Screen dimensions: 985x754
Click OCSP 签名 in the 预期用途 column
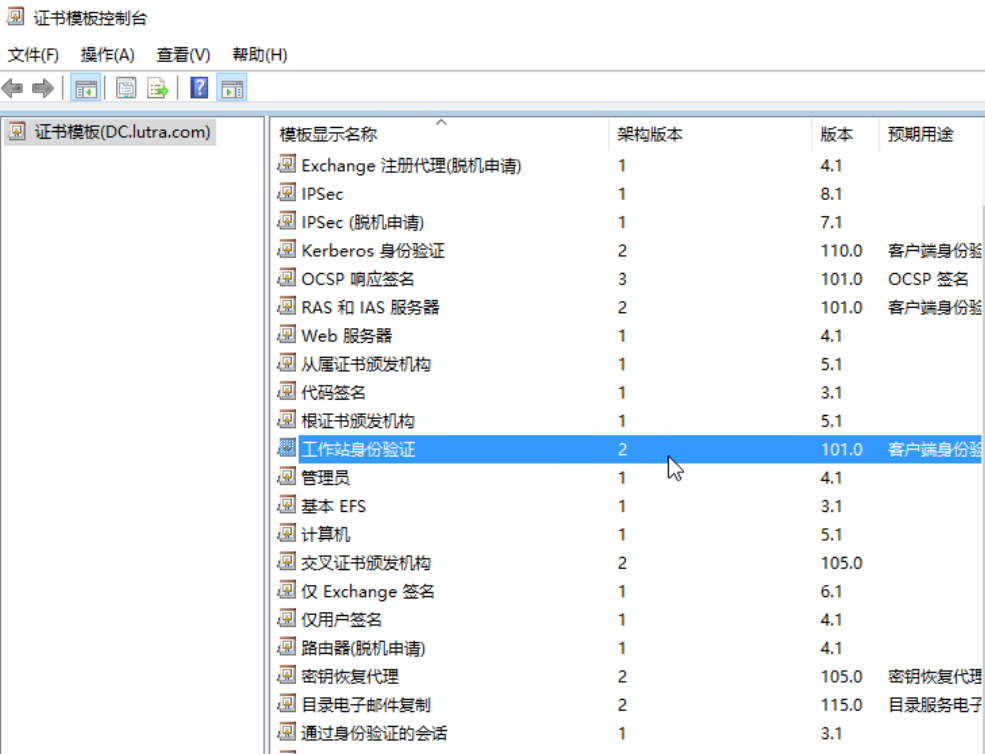[x=928, y=279]
